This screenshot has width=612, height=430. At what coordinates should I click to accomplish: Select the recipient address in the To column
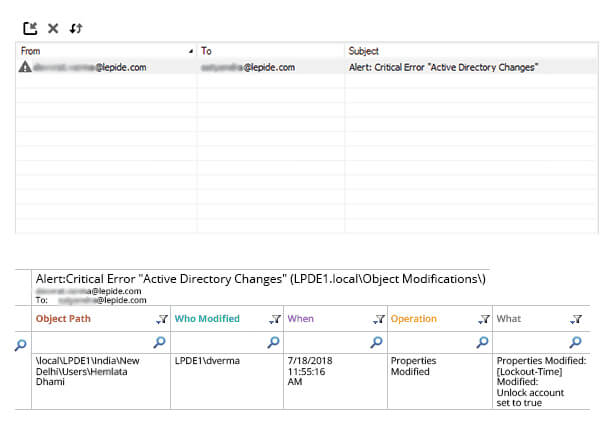point(248,67)
